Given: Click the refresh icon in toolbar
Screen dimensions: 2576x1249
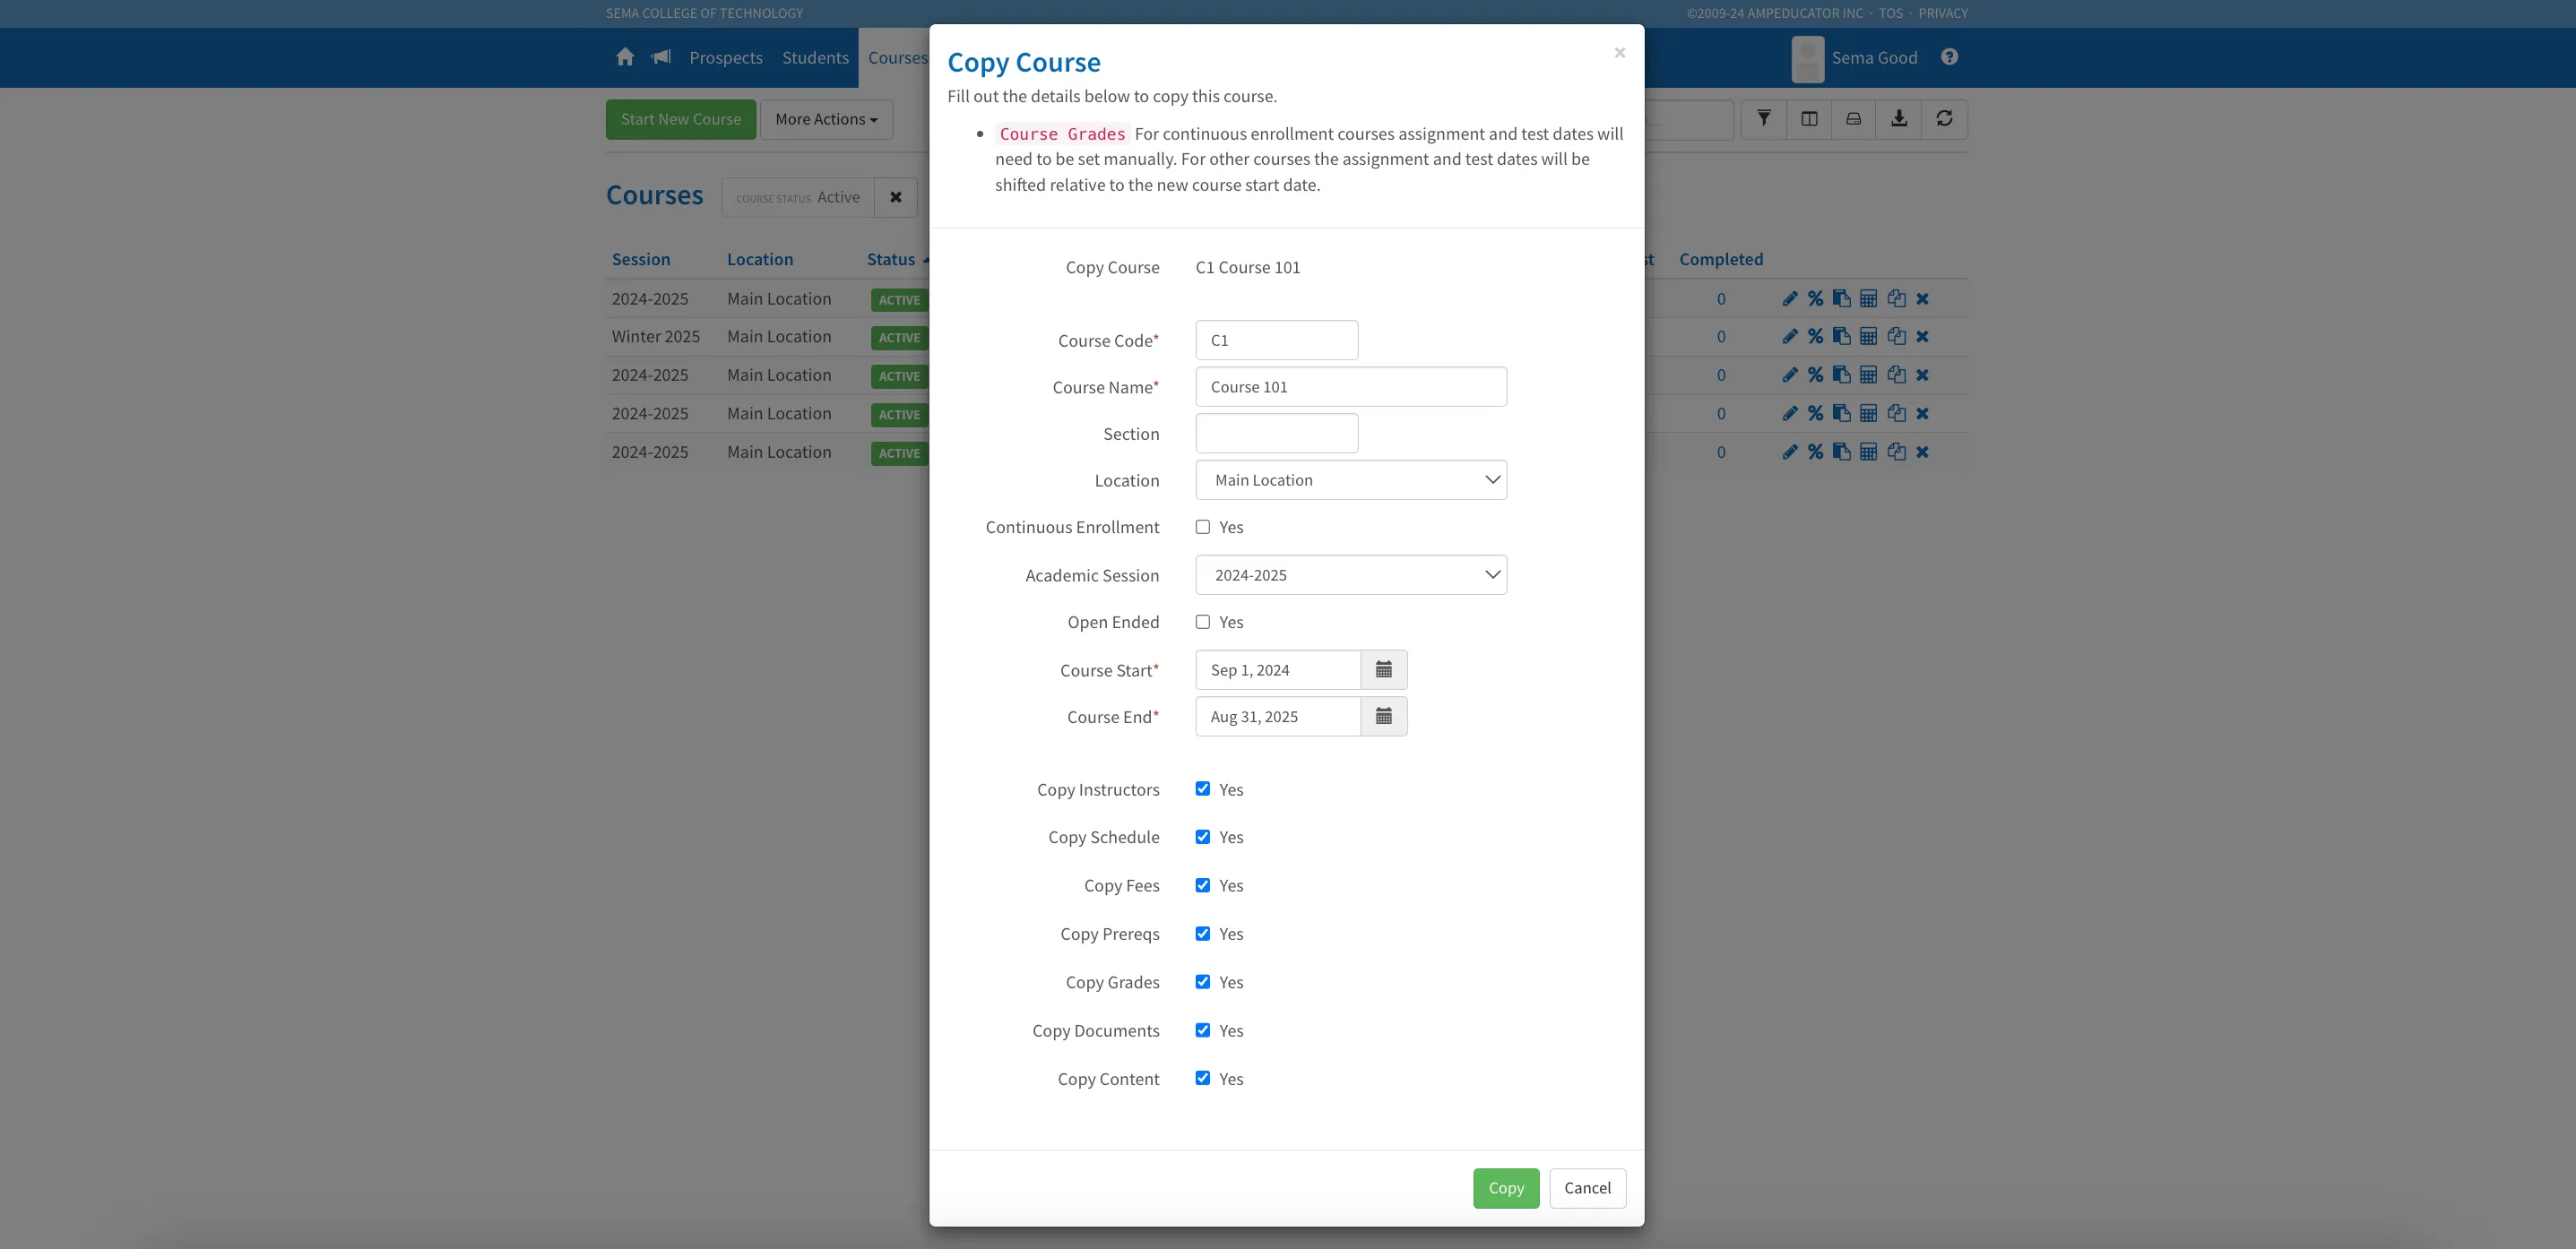Looking at the screenshot, I should click(x=1944, y=119).
